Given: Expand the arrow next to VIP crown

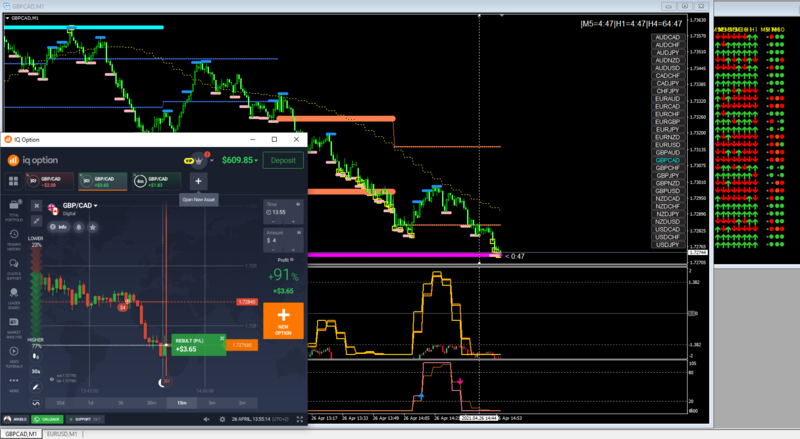Looking at the screenshot, I should point(212,160).
